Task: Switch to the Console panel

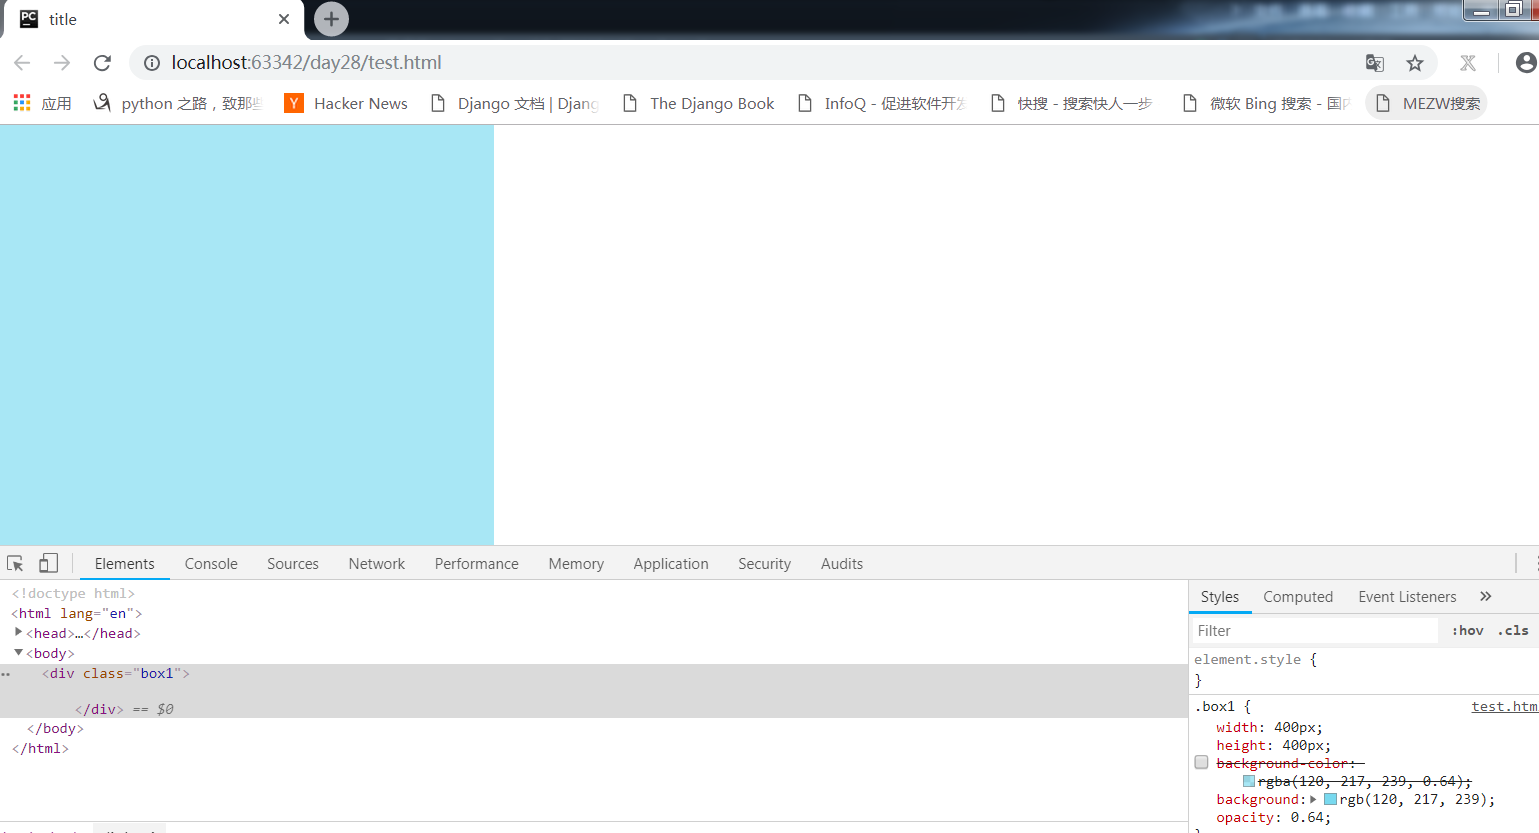Action: (211, 564)
